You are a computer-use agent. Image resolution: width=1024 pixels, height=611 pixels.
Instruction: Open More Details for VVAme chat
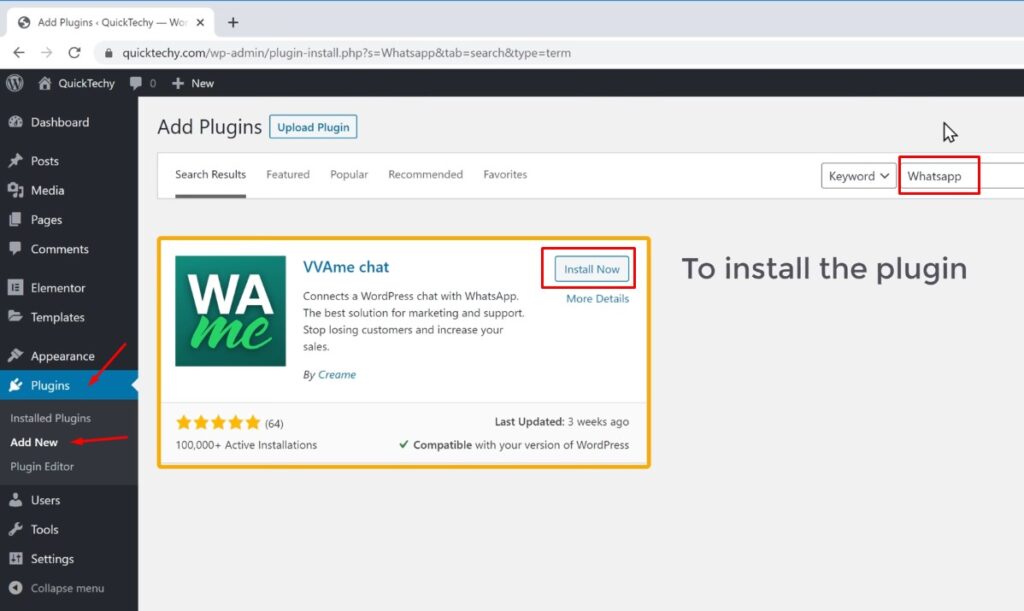click(x=597, y=298)
